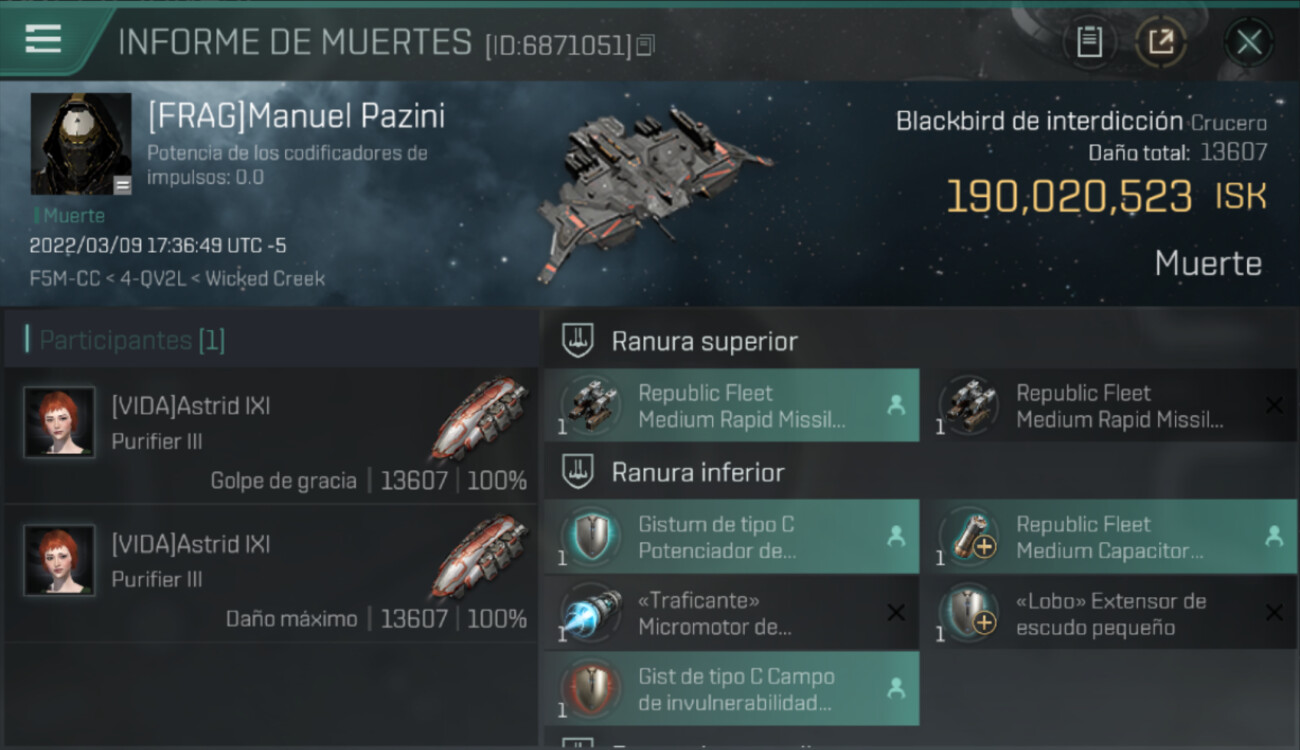Open Astrid IXI's Daño máximo entry
Viewport: 1300px width, 750px height.
click(271, 574)
